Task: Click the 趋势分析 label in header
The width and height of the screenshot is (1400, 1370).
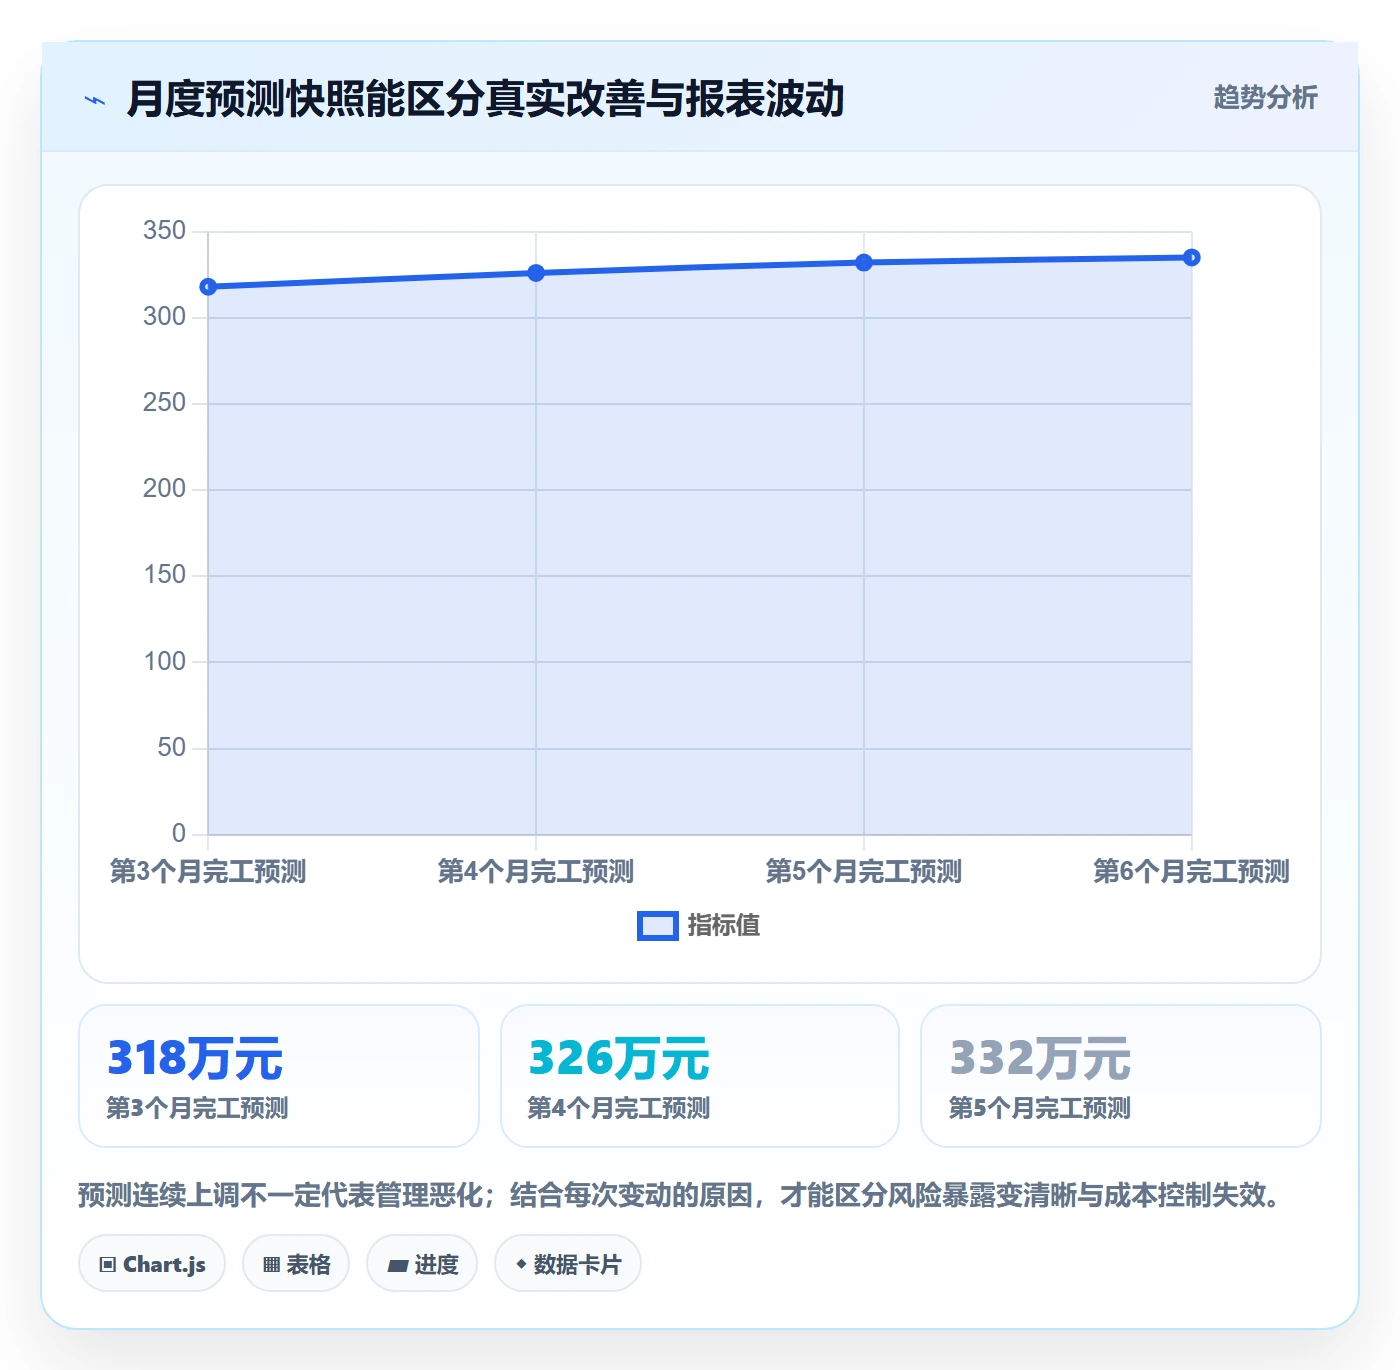Action: click(x=1265, y=97)
